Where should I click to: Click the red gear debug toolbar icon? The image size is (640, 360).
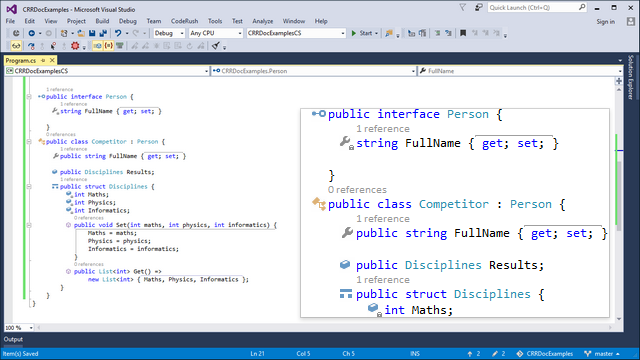[x=75, y=46]
